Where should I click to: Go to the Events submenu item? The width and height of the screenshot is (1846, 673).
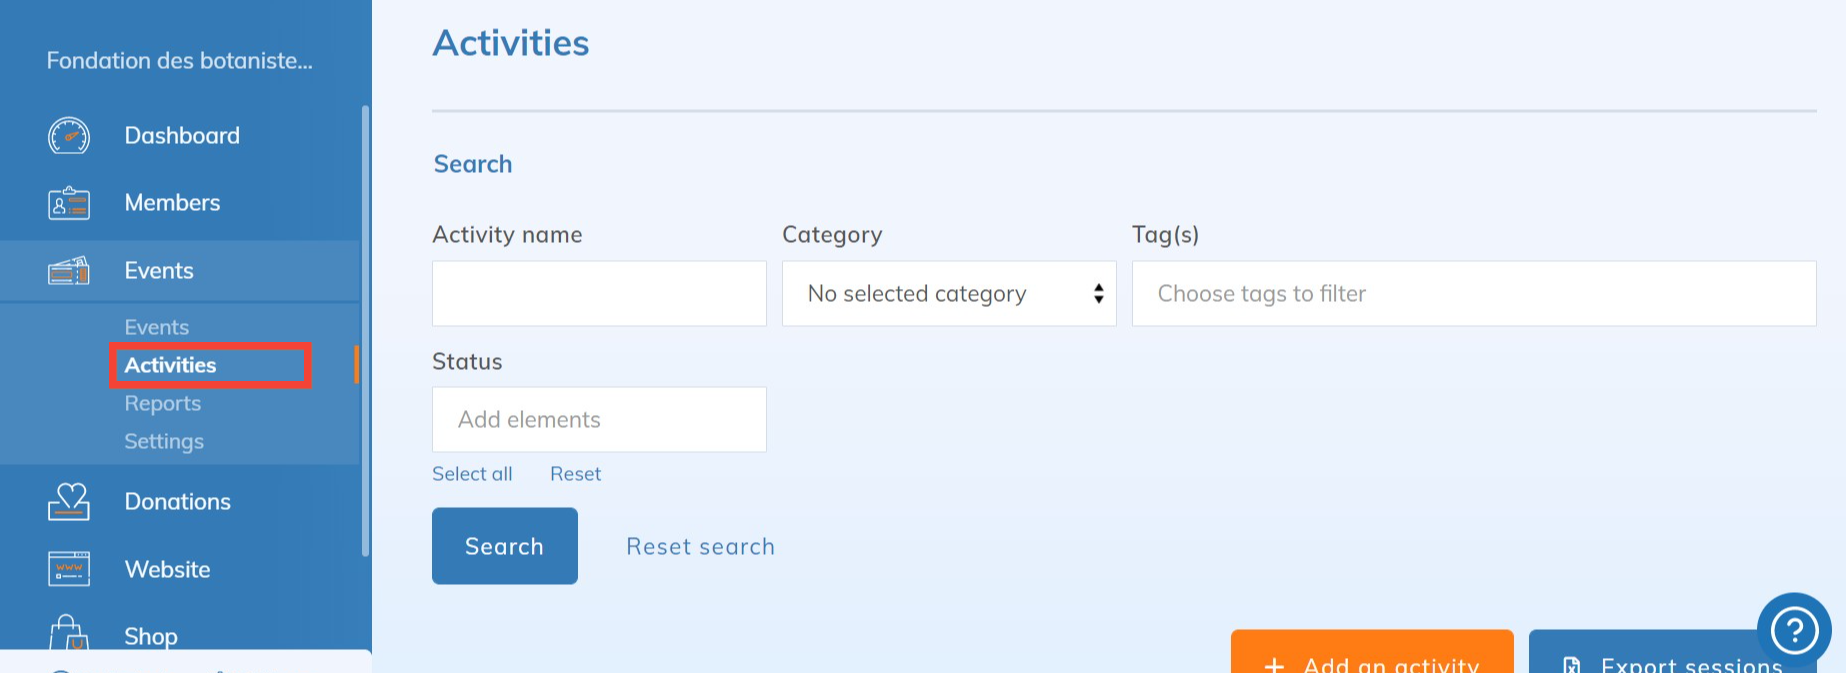(x=156, y=327)
